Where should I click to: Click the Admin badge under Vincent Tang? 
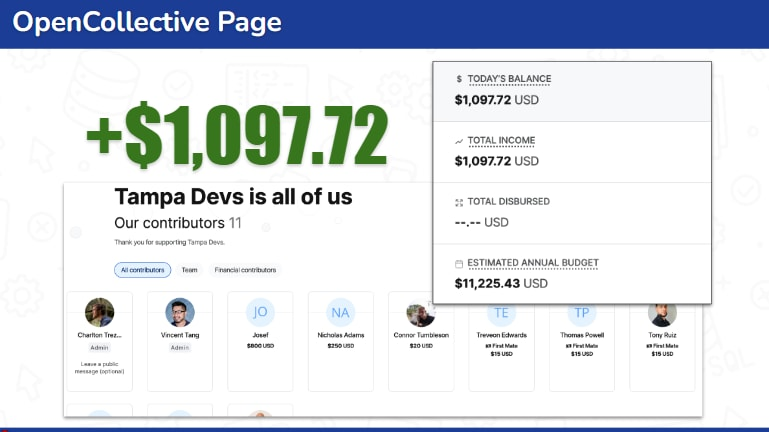coord(180,347)
